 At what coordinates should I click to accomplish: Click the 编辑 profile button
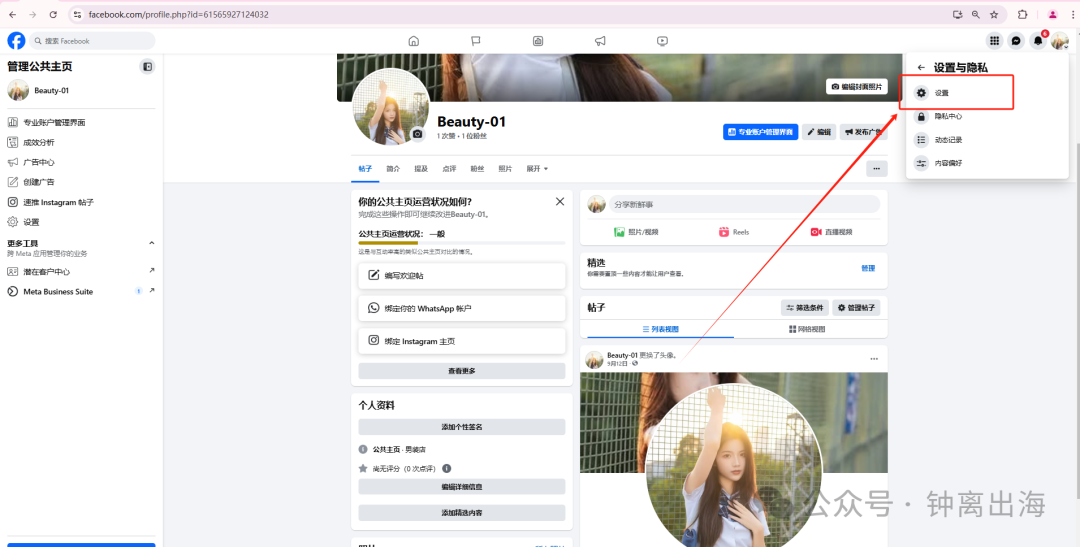[x=819, y=132]
